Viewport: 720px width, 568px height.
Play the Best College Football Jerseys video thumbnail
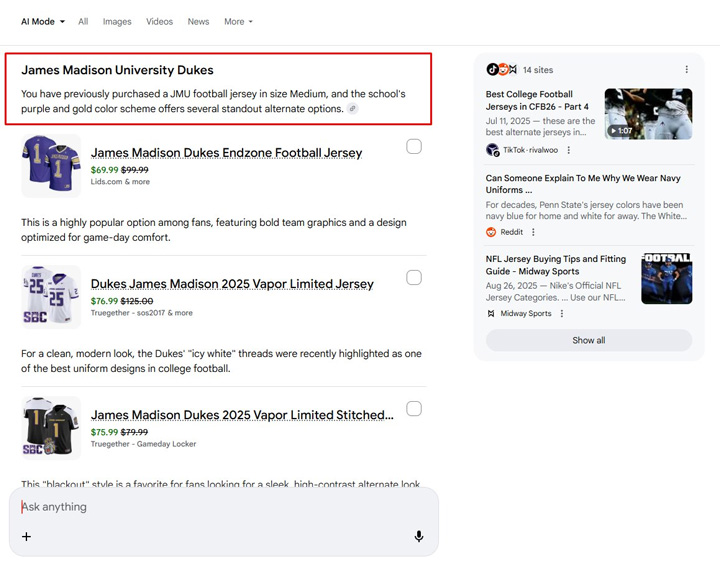point(648,114)
